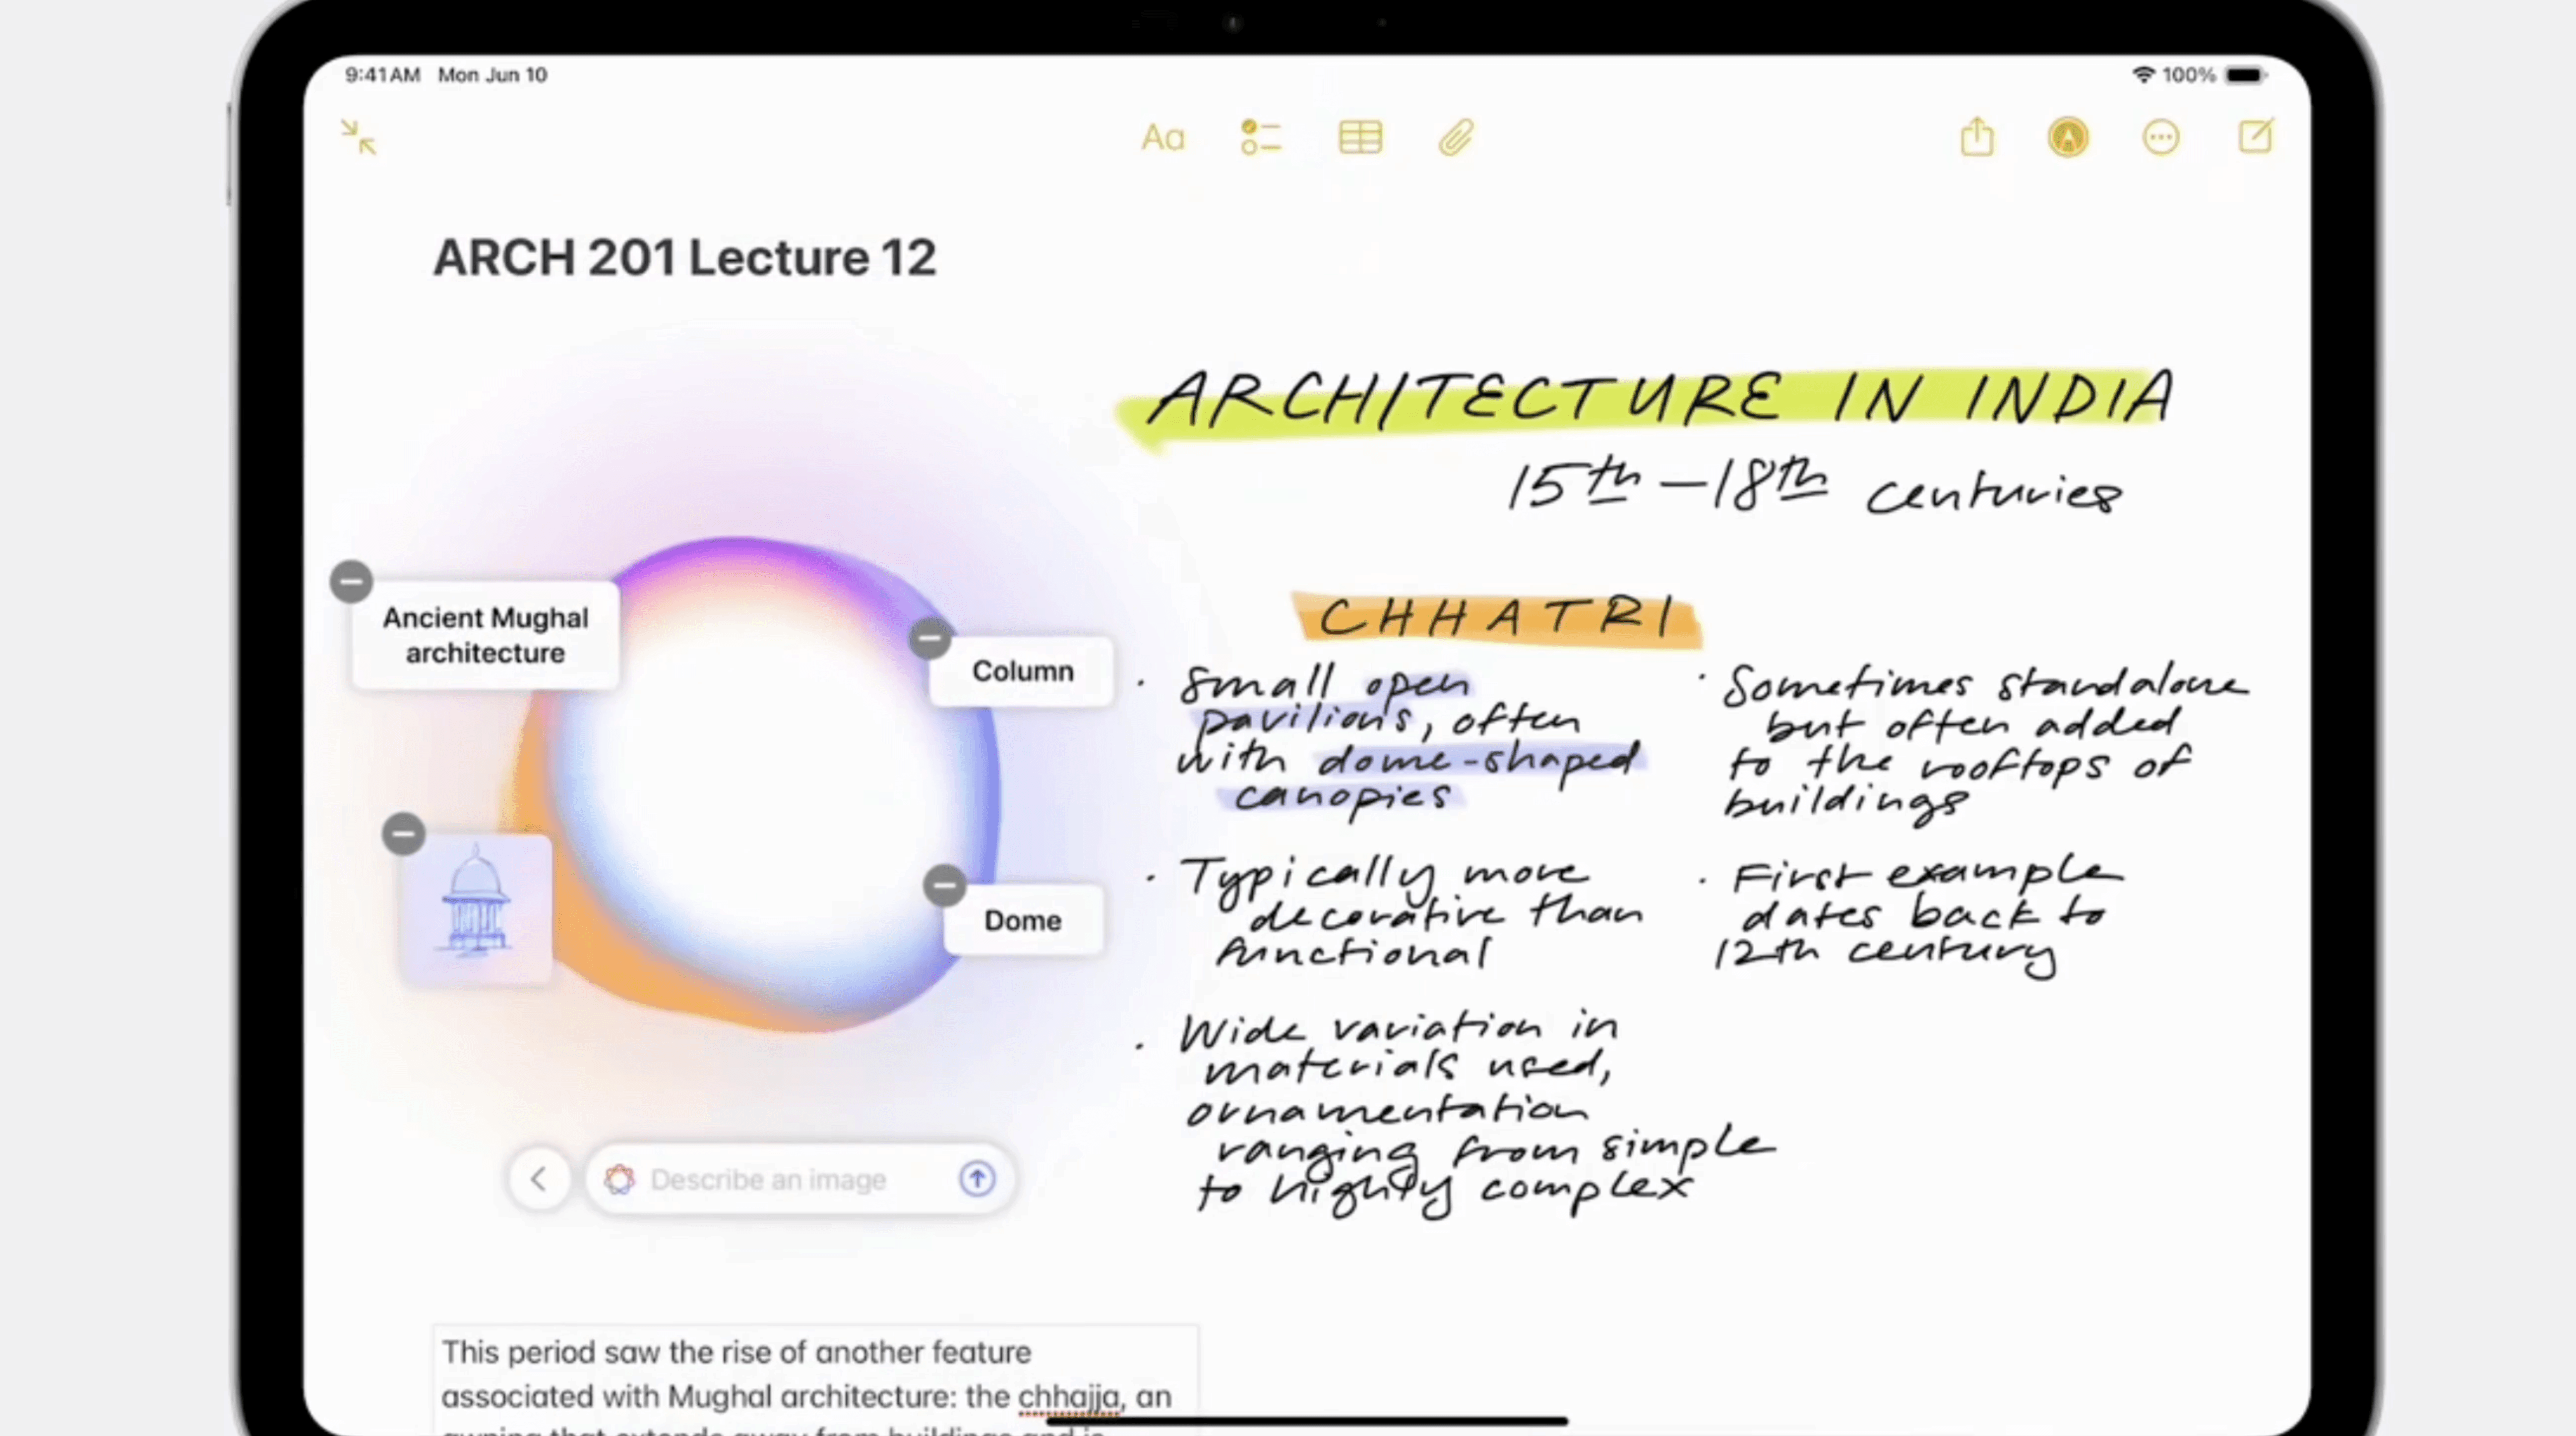
Task: Attach a file with the paperclip icon
Action: coord(1455,137)
